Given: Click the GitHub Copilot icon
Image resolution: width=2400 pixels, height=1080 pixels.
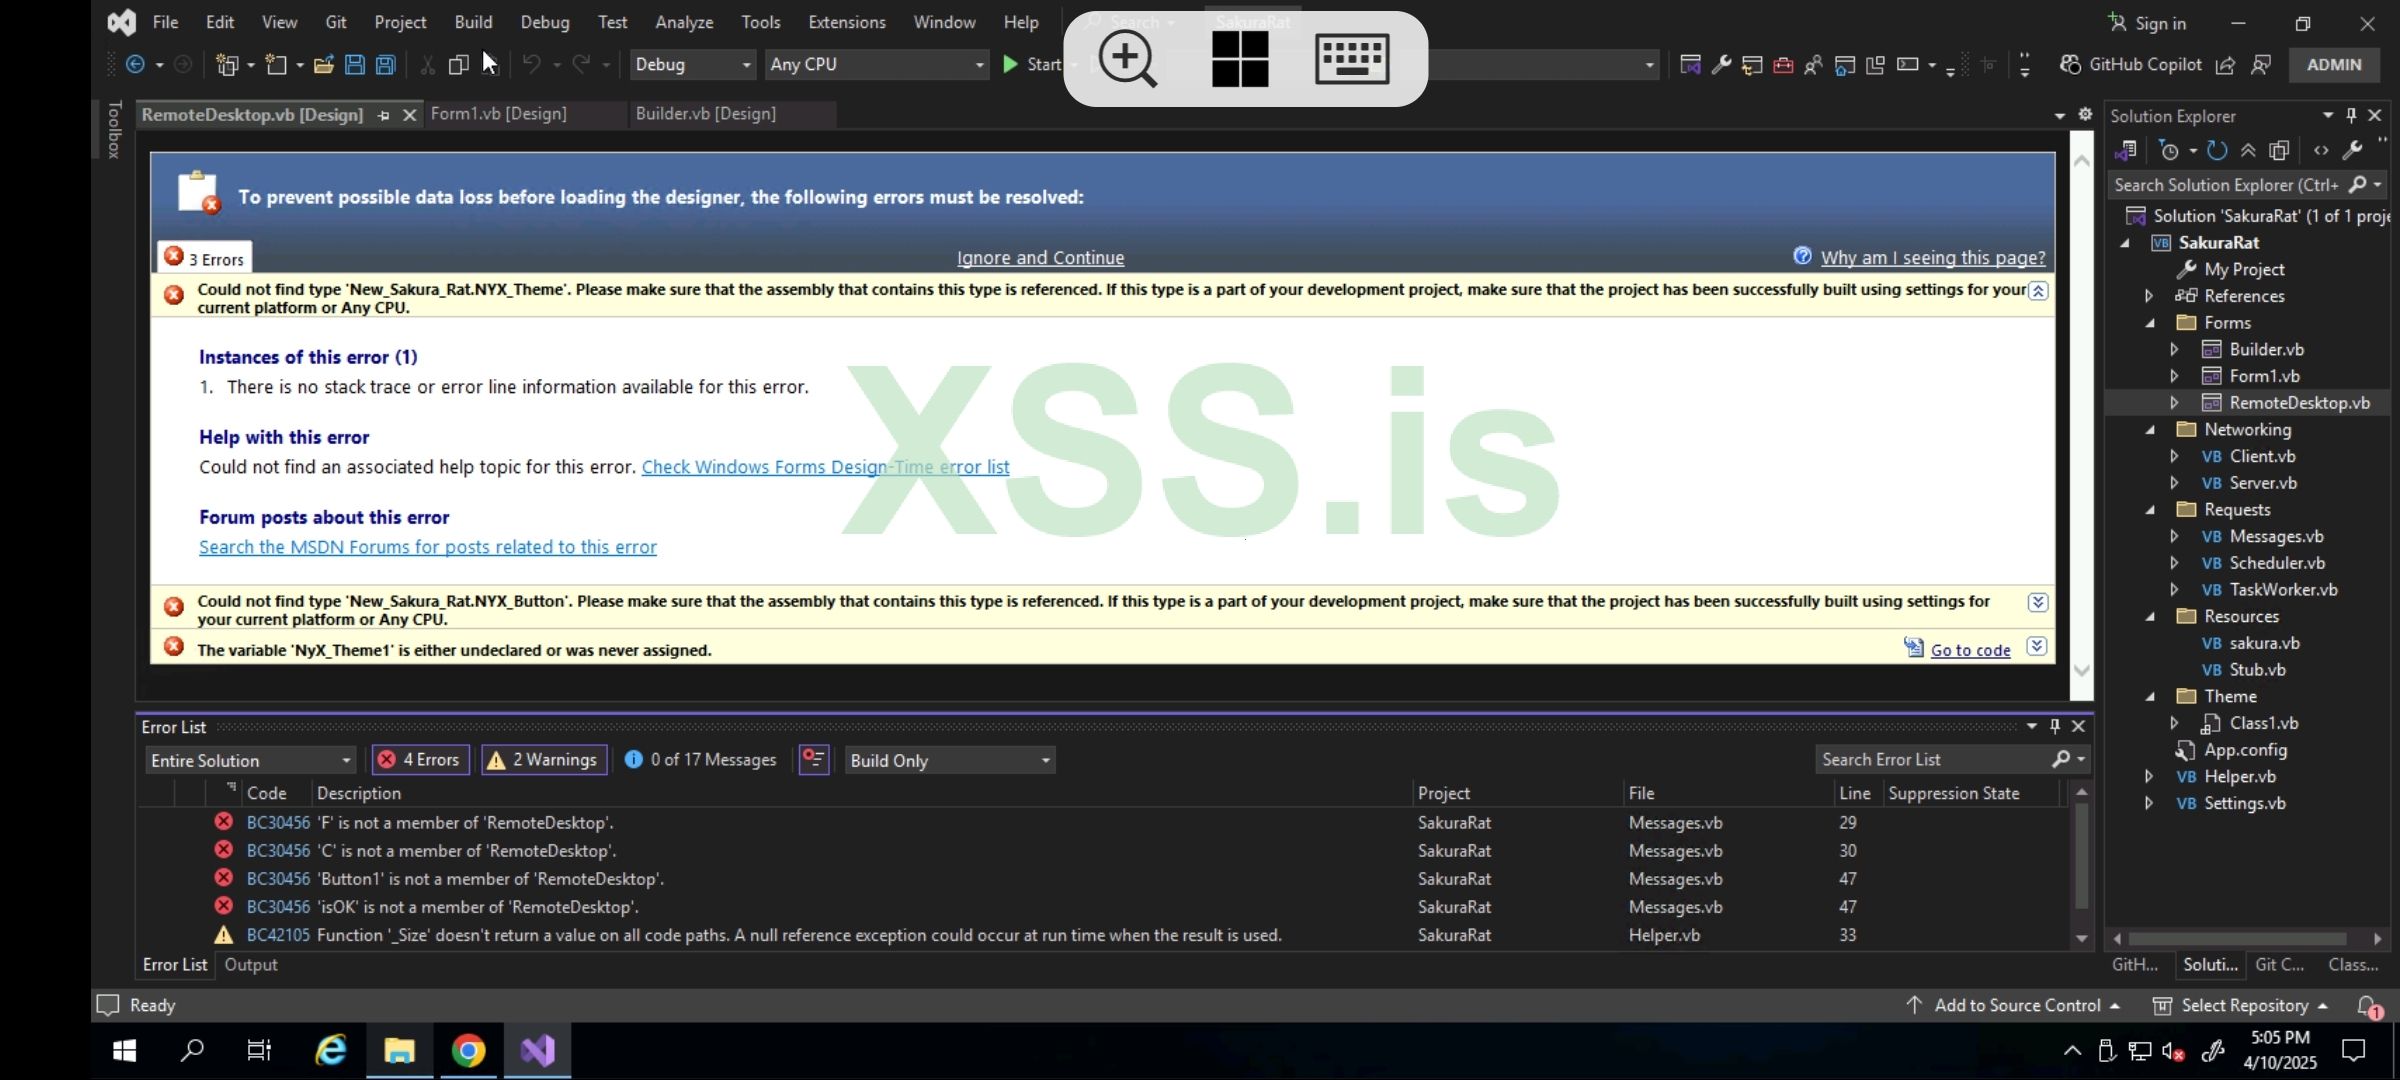Looking at the screenshot, I should (x=2072, y=64).
